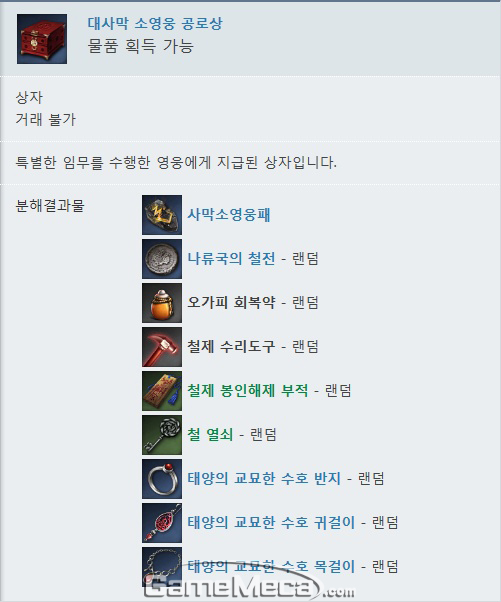This screenshot has height=602, width=501.
Task: Select the 철제 수리도구 item name
Action: click(231, 346)
